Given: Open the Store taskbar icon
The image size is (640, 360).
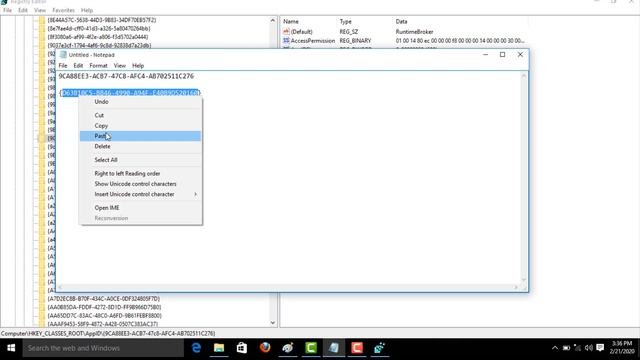Looking at the screenshot, I should (242, 348).
